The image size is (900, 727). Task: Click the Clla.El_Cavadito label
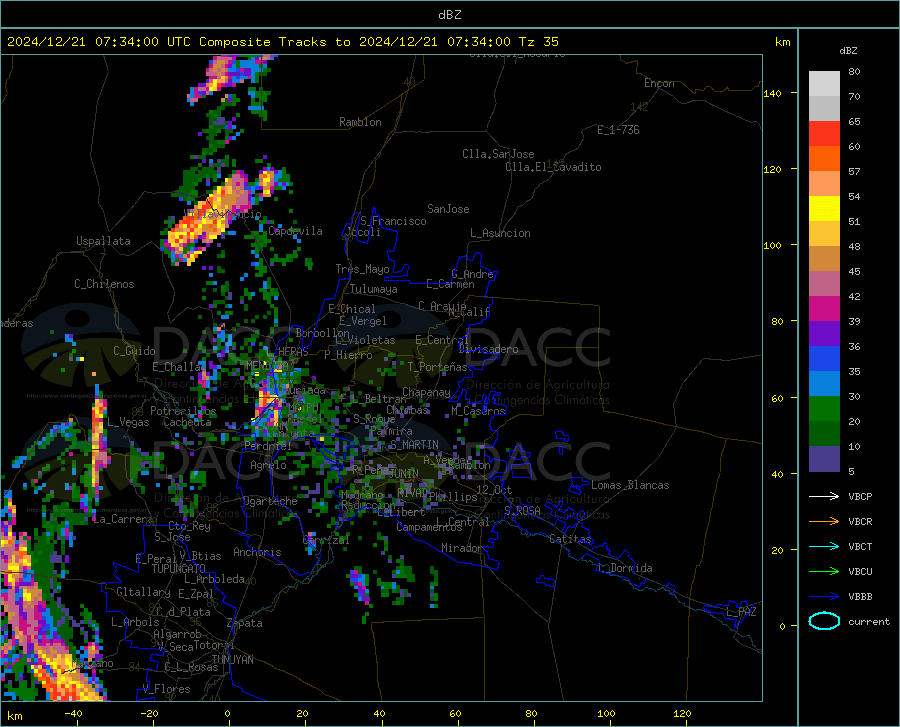tap(553, 167)
